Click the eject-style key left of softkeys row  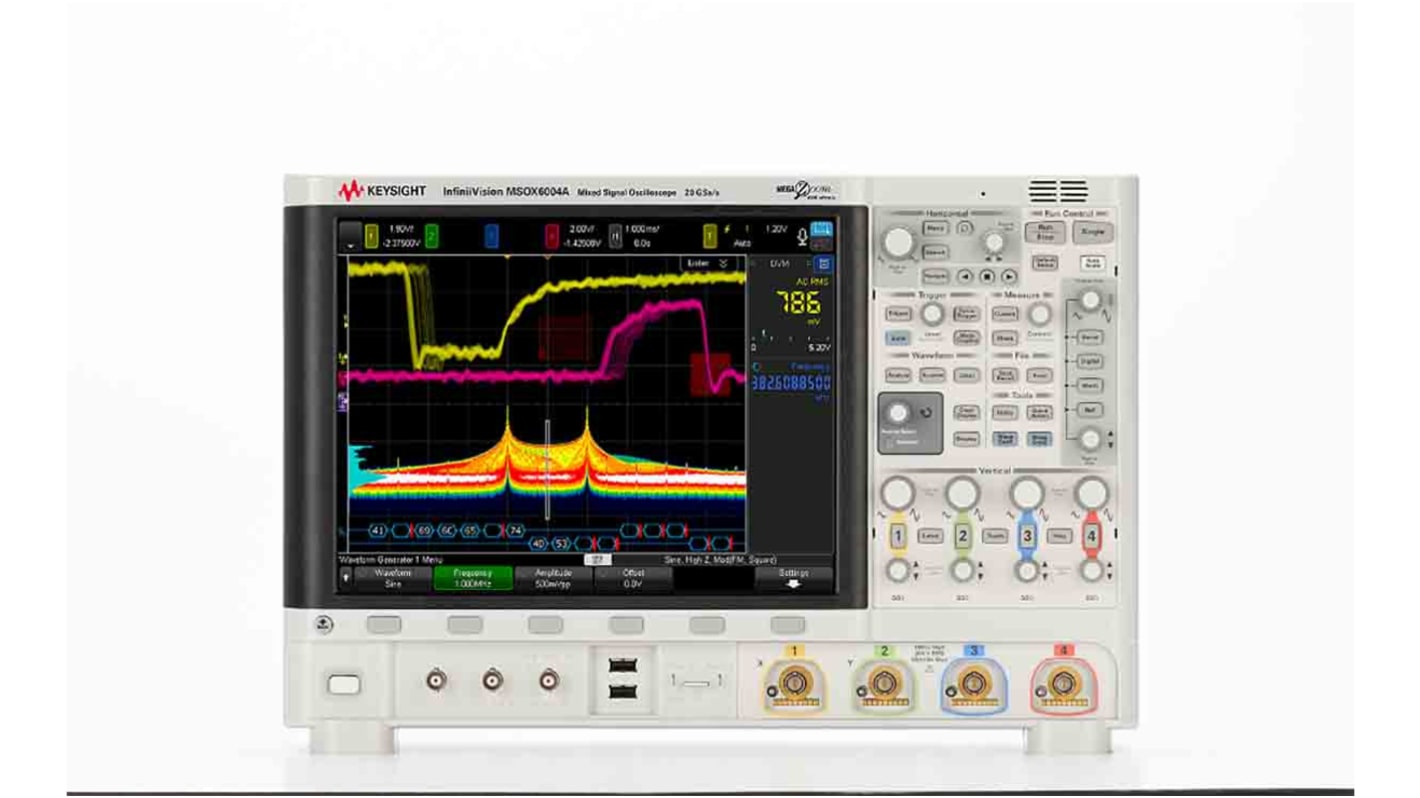click(324, 624)
